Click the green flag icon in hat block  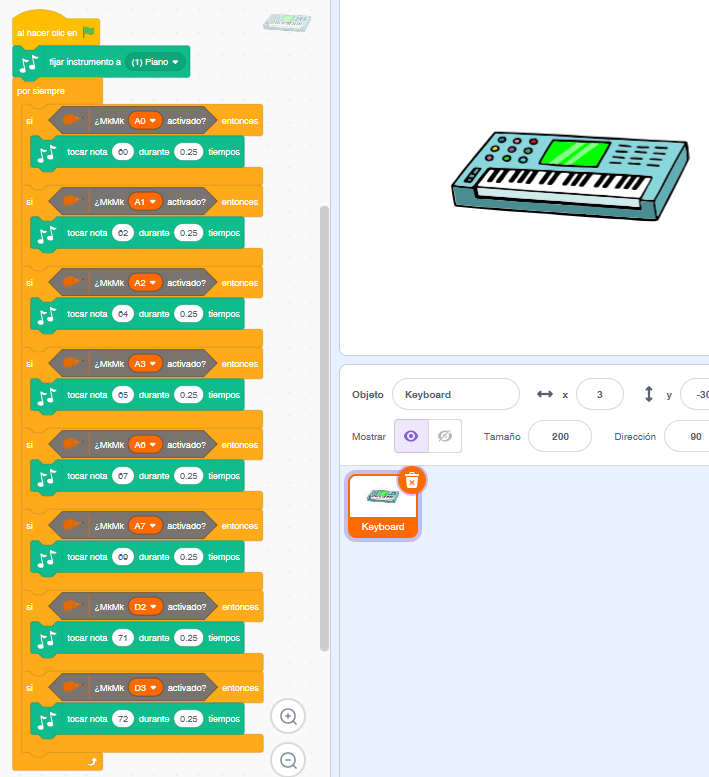tap(89, 32)
